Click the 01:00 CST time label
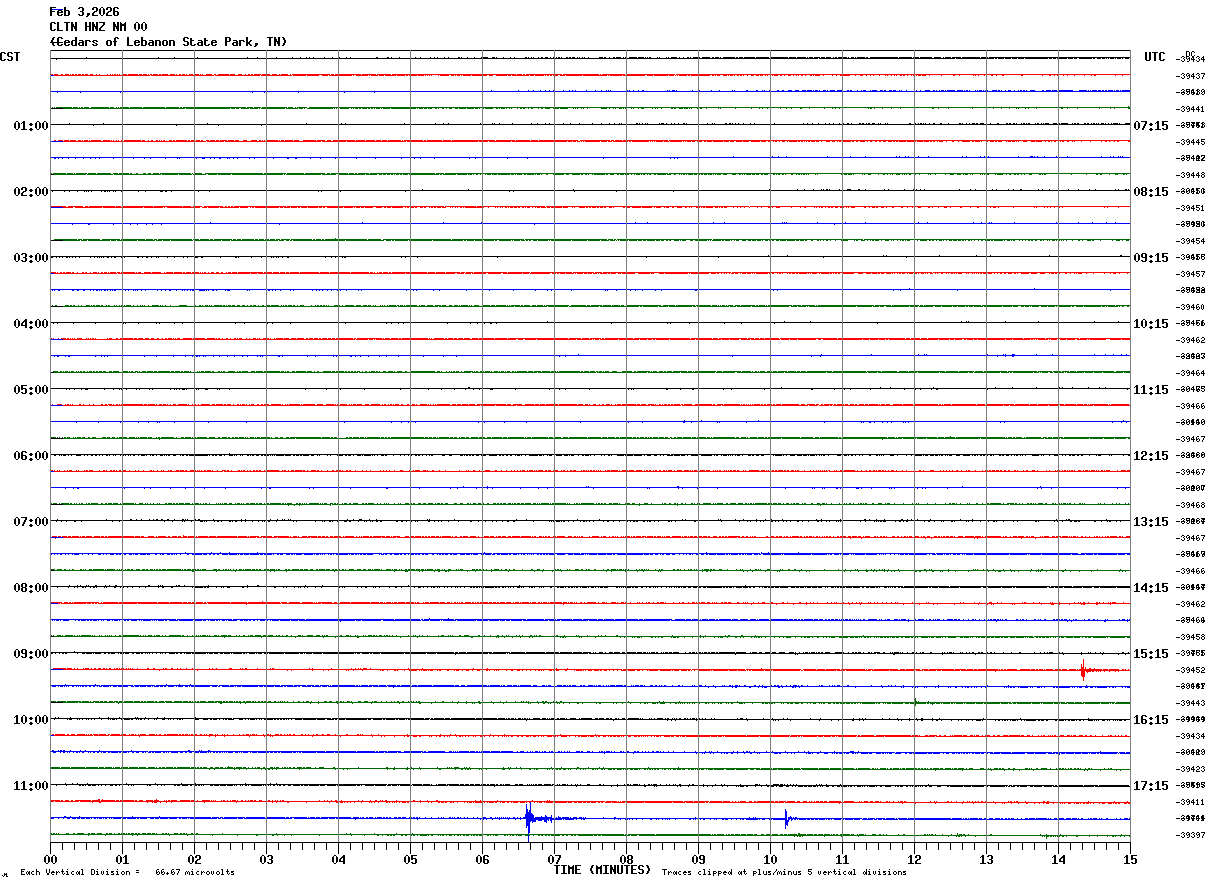 click(31, 125)
